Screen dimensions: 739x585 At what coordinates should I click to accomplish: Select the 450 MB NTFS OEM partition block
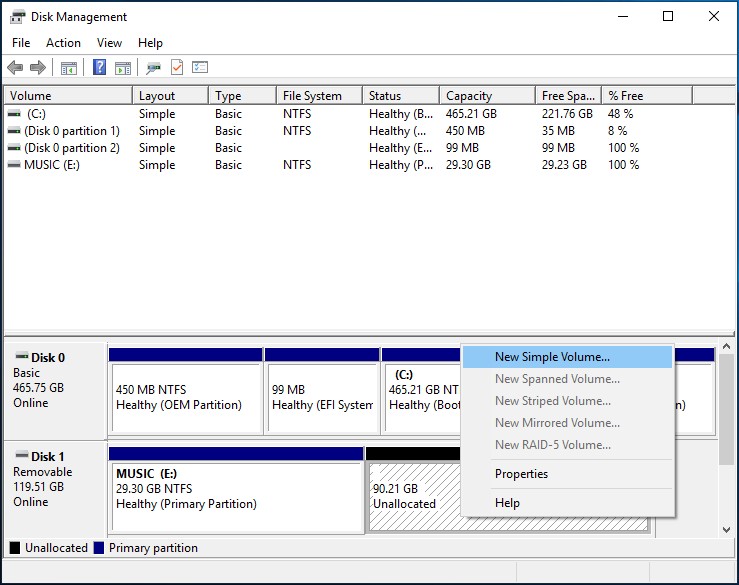186,391
